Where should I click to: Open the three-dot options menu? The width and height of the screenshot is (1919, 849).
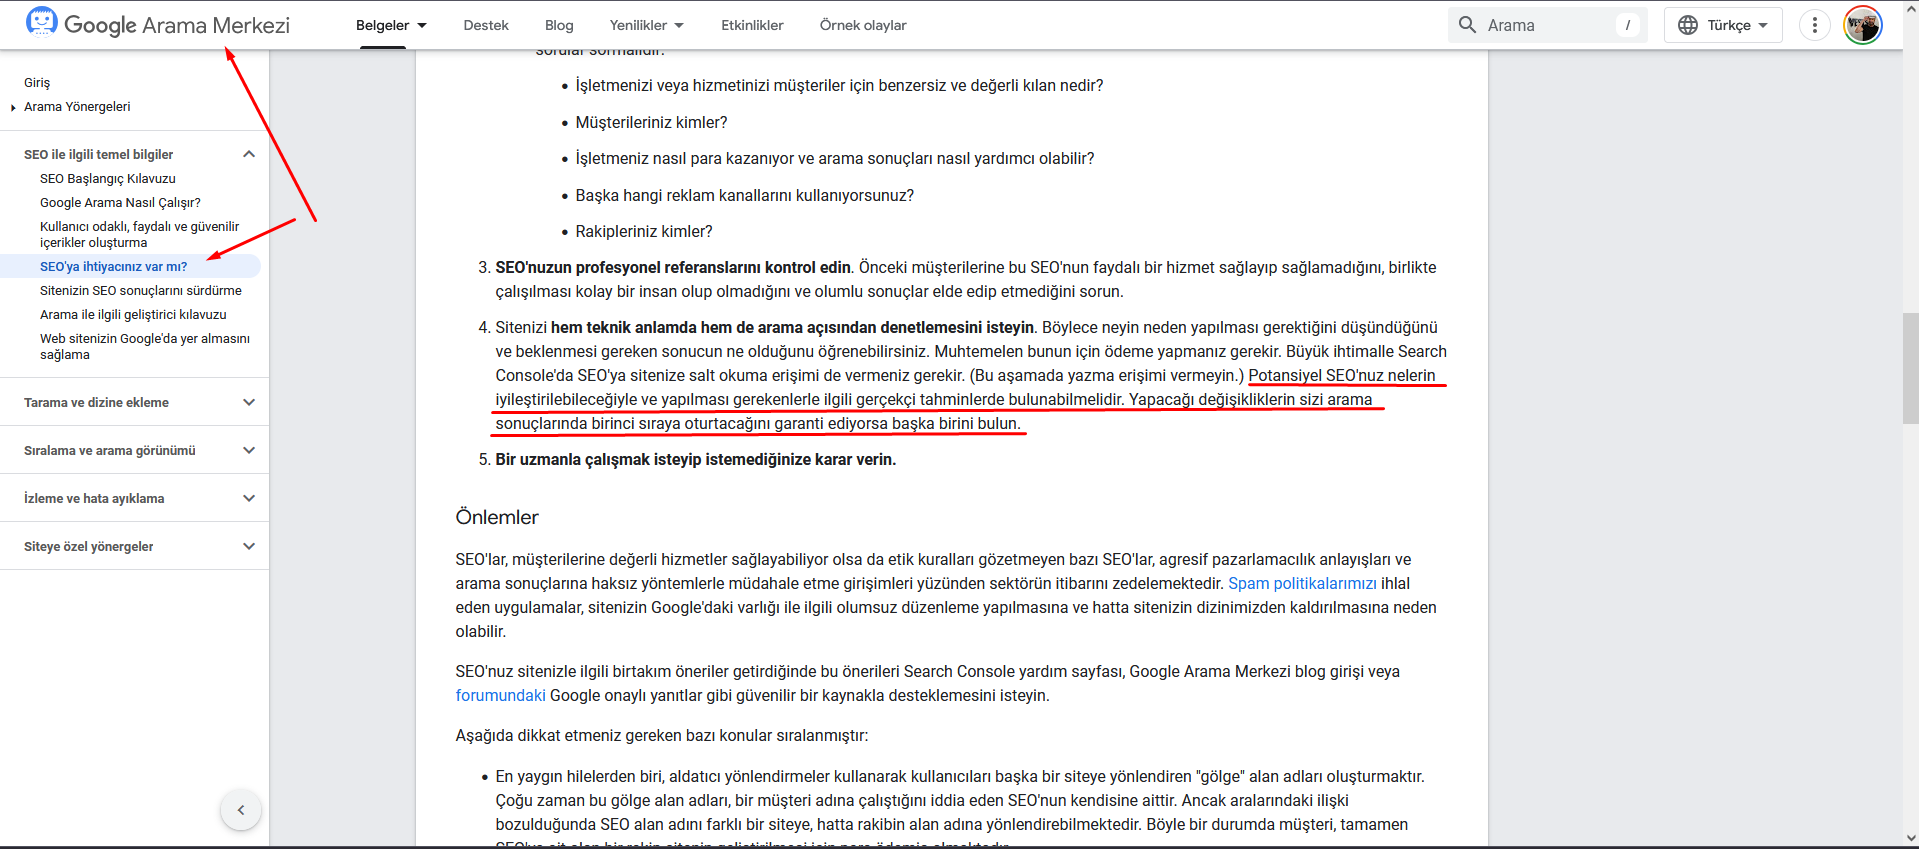[1814, 25]
